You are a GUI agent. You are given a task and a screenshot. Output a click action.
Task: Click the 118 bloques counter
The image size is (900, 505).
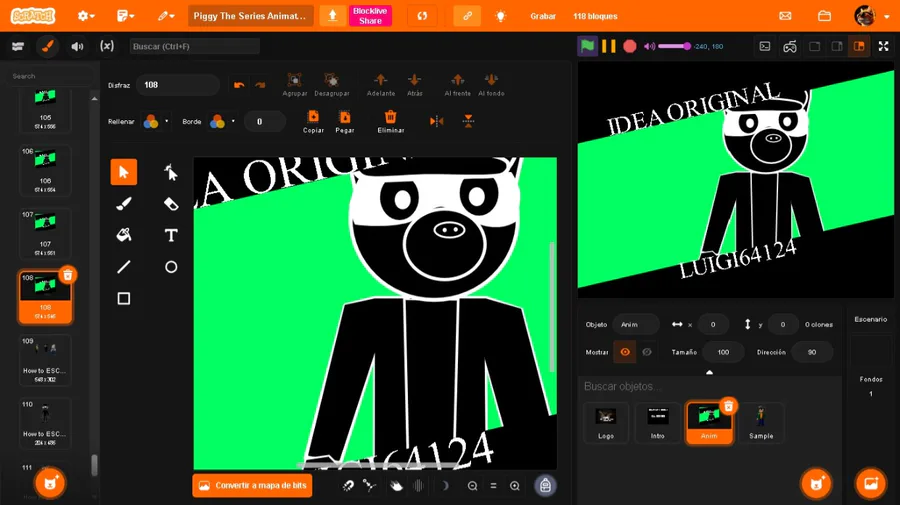pyautogui.click(x=595, y=16)
